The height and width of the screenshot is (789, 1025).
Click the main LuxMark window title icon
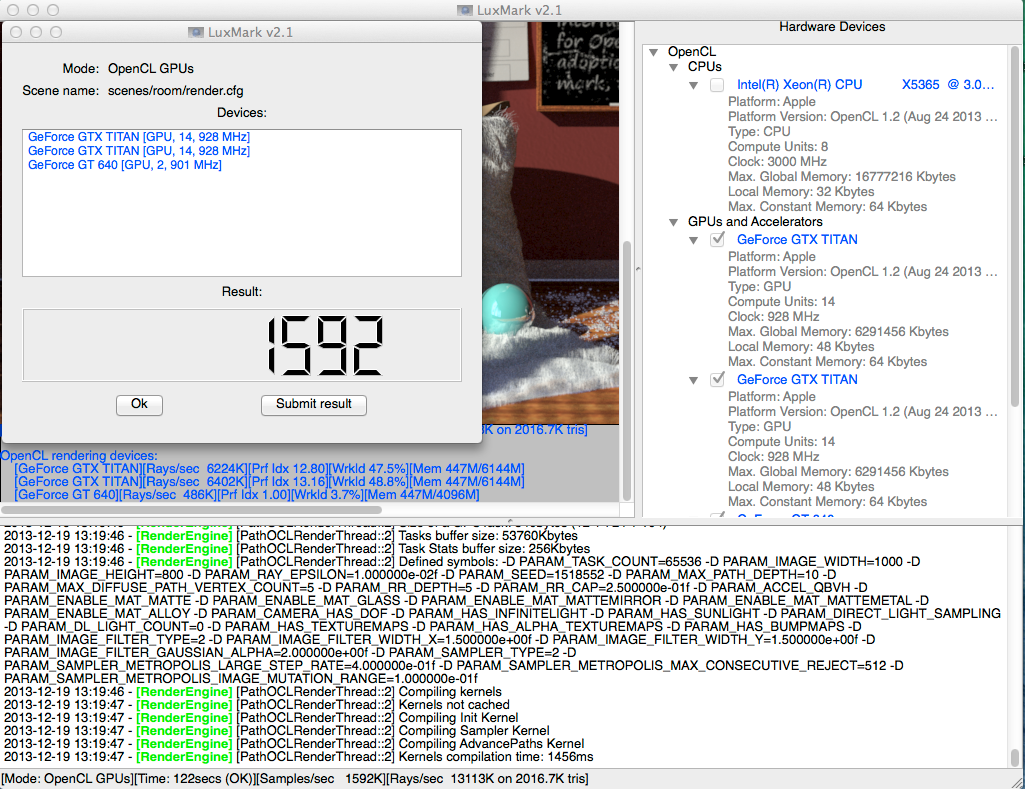click(465, 10)
